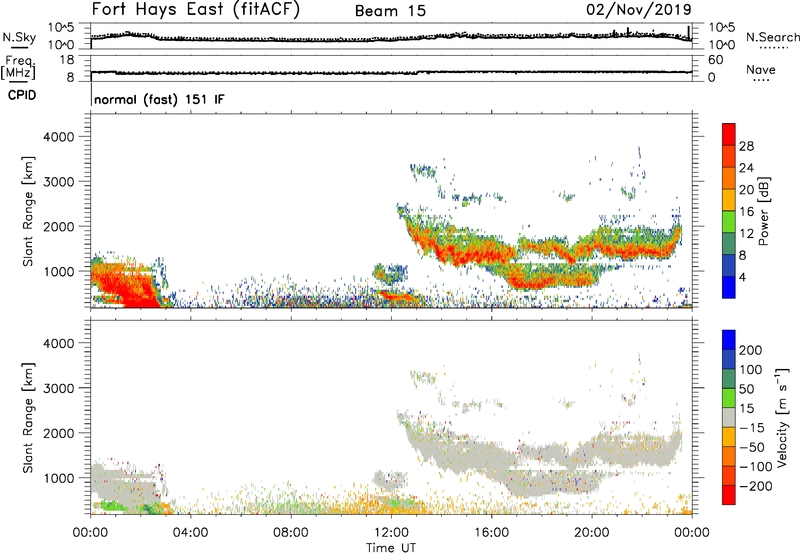Screen dimensions: 800x554
Task: Click the '18' frequency axis tick
Action: 67,60
